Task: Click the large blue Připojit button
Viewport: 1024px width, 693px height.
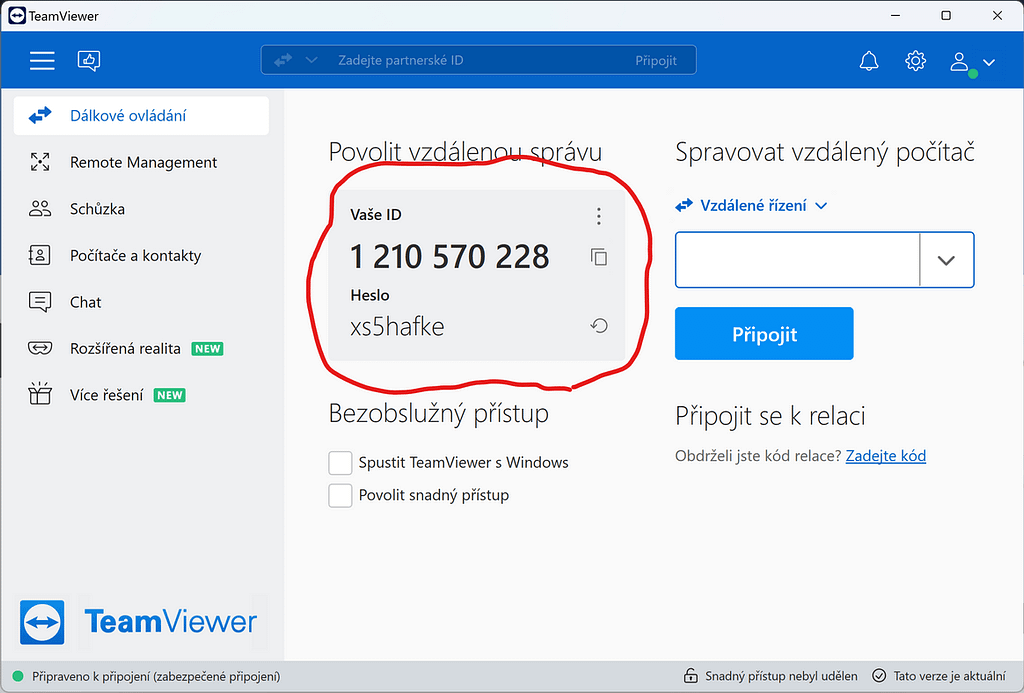Action: (764, 334)
